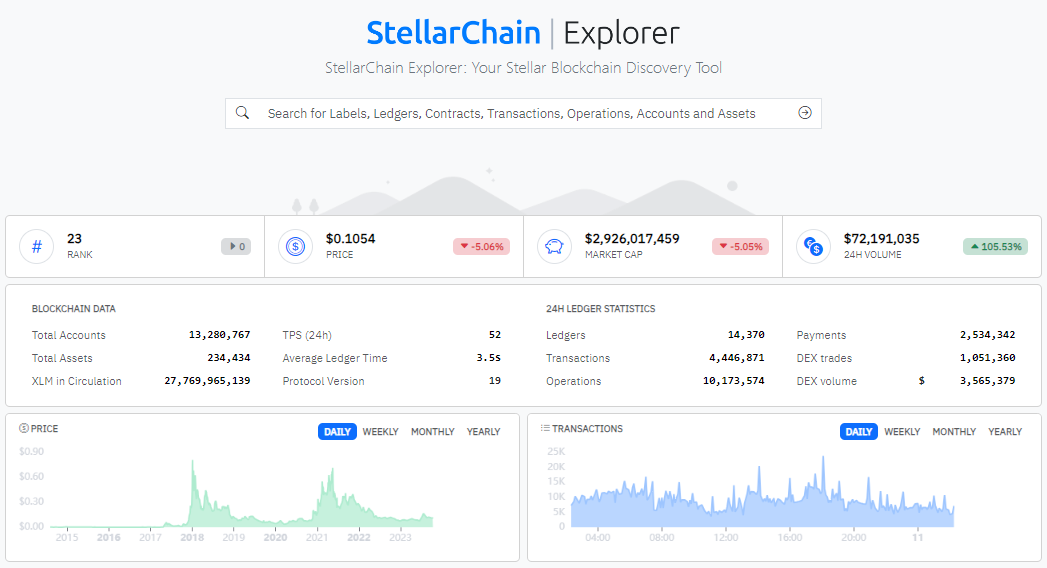Click the list icon beside TRANSACTIONS title
The width and height of the screenshot is (1047, 568).
[545, 429]
